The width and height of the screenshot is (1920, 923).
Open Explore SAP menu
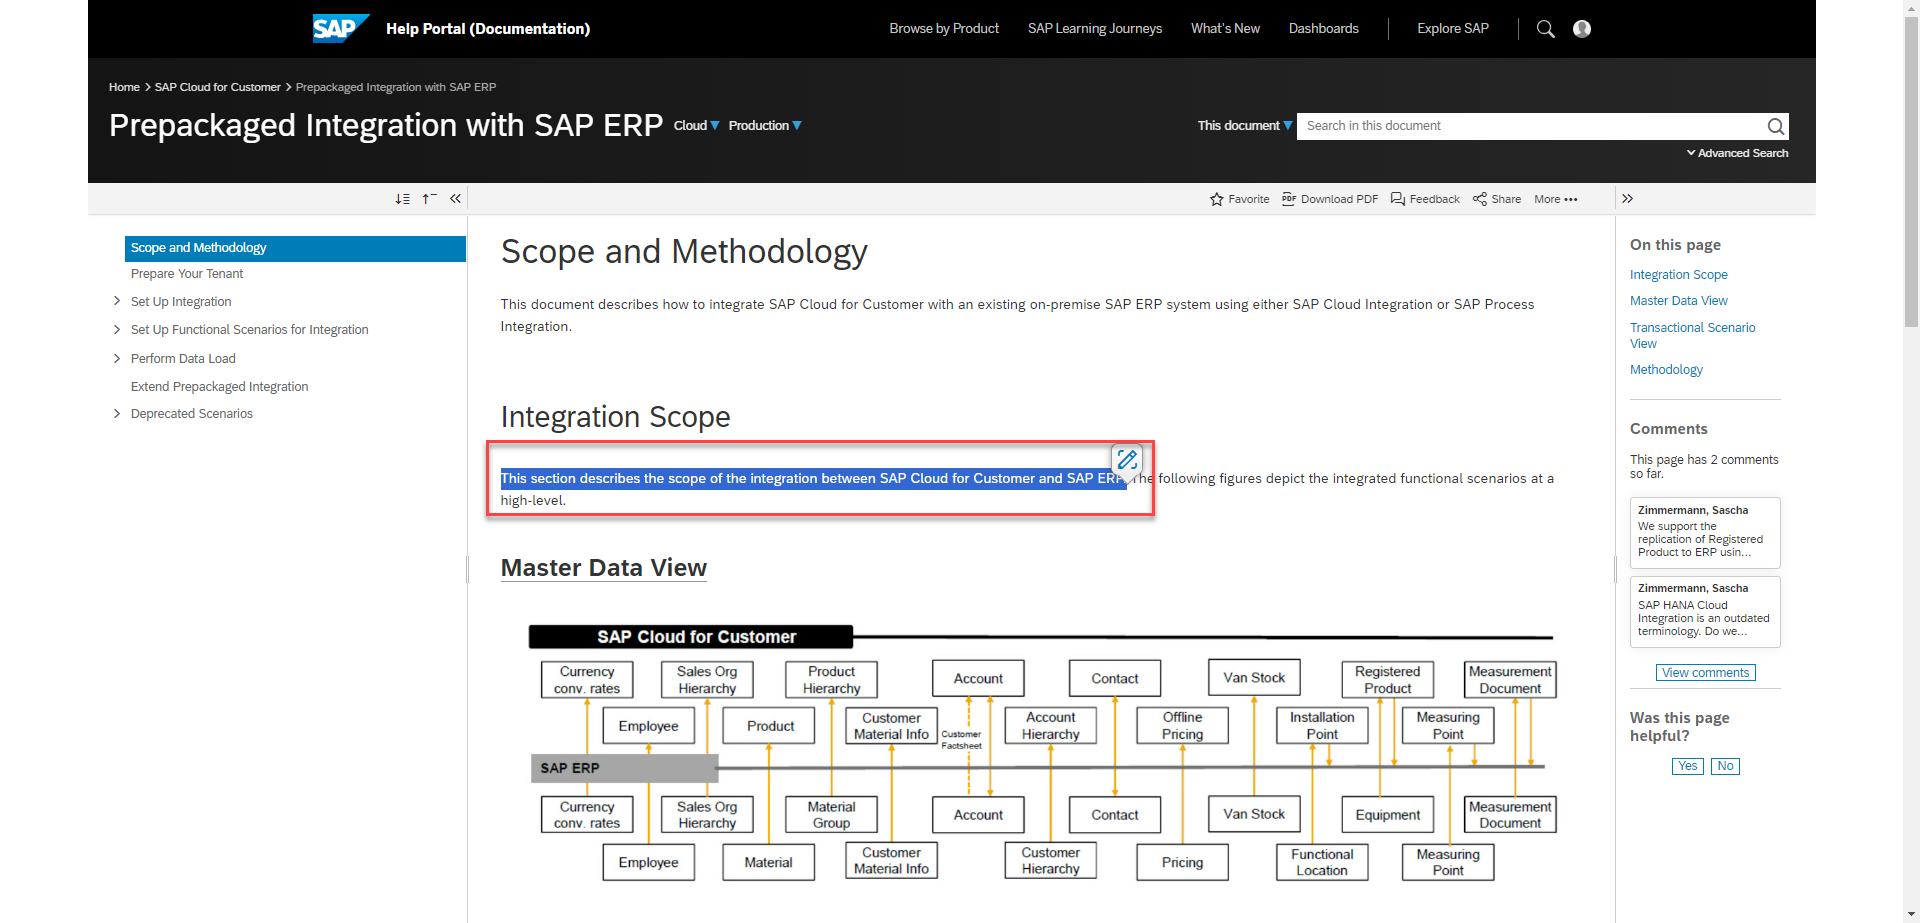pyautogui.click(x=1452, y=29)
